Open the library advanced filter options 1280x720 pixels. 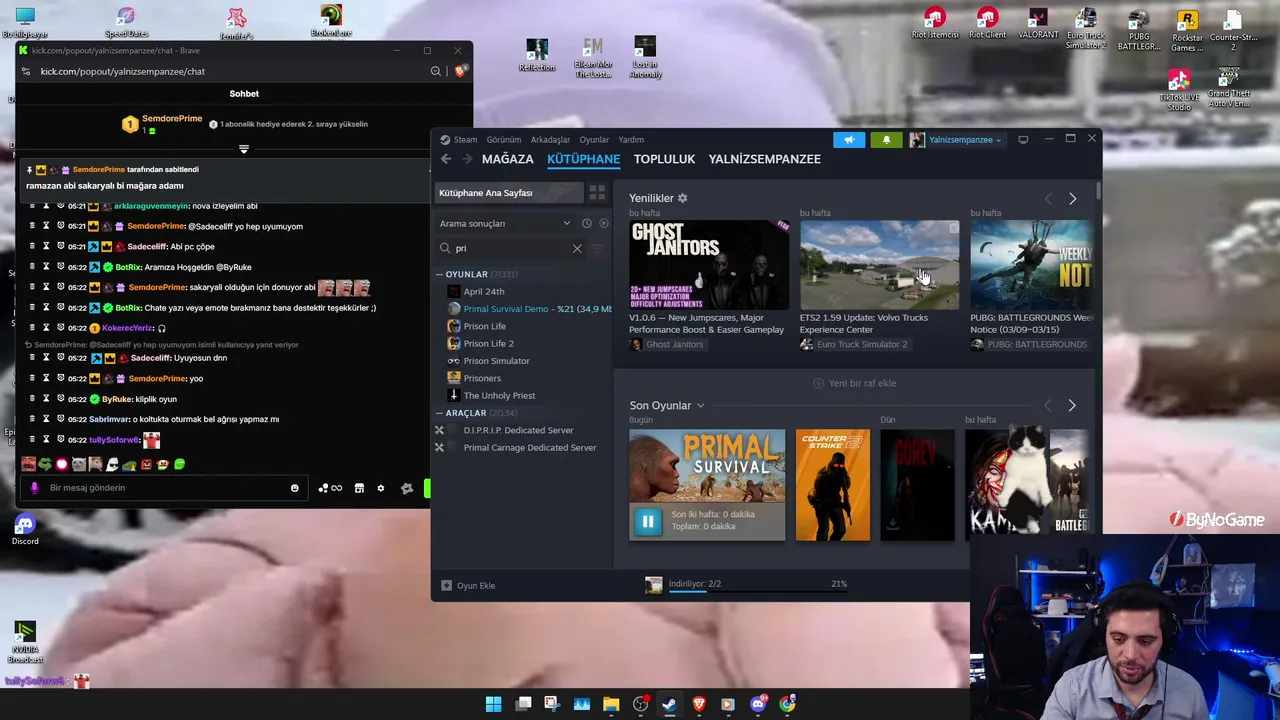click(598, 248)
